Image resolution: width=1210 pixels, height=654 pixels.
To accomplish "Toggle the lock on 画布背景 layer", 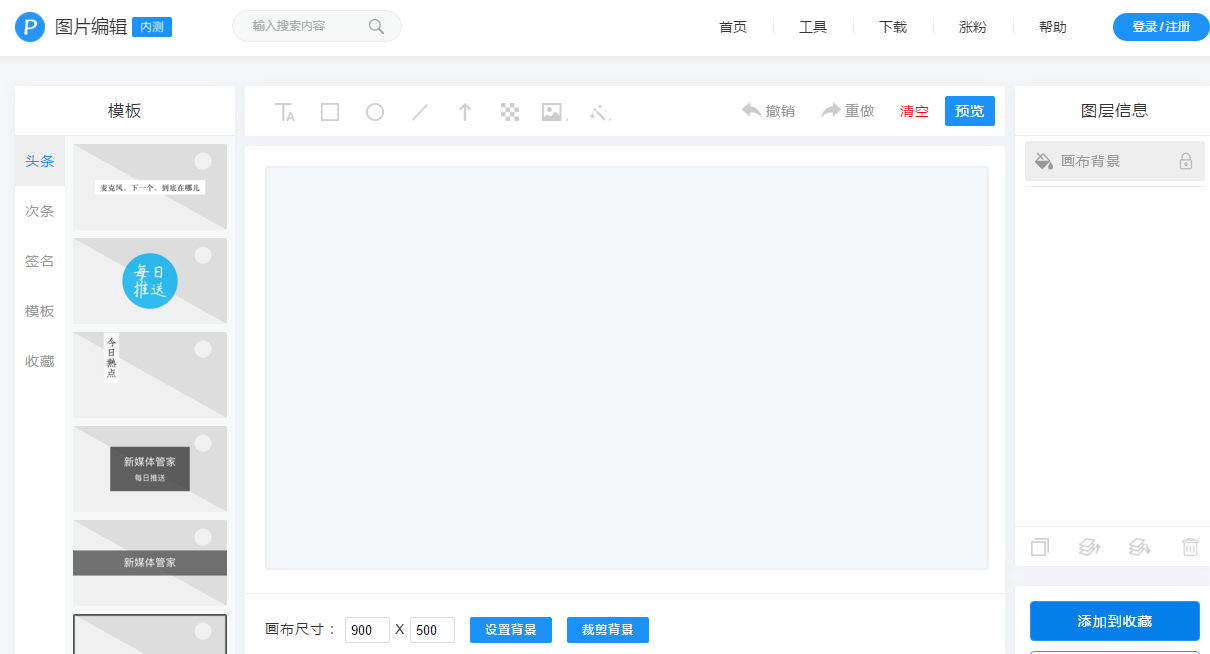I will click(x=1186, y=161).
